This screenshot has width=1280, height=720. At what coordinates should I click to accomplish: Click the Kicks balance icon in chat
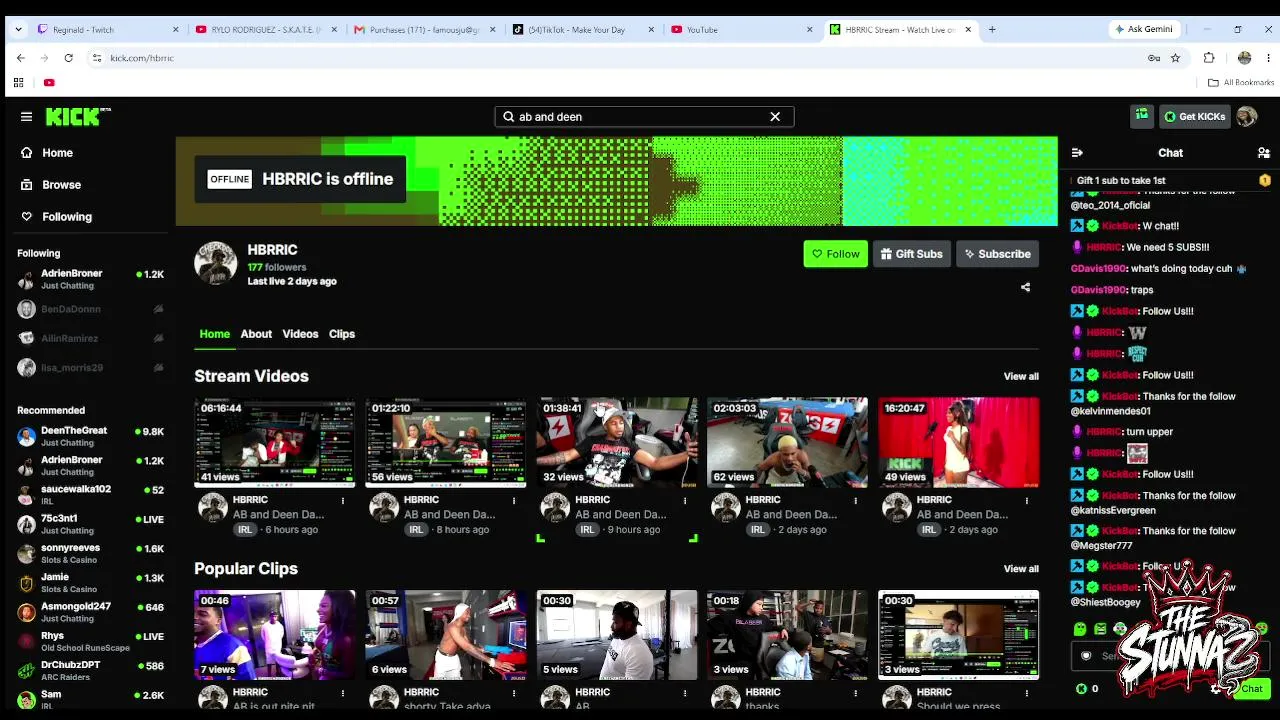tap(1081, 689)
